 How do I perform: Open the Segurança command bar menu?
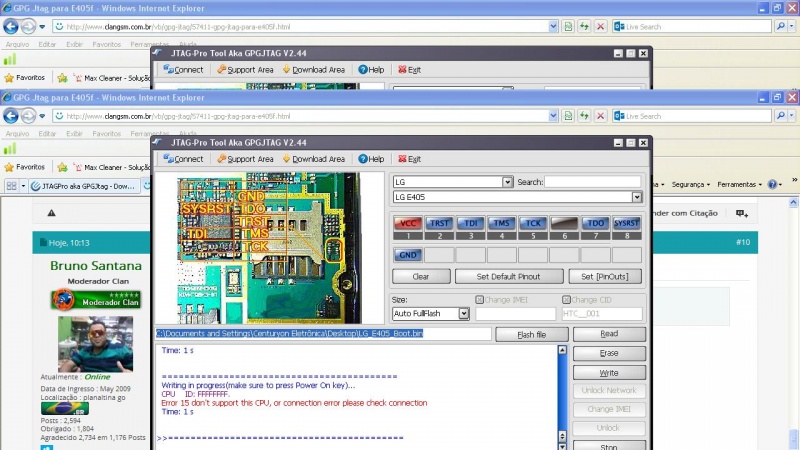tap(690, 185)
